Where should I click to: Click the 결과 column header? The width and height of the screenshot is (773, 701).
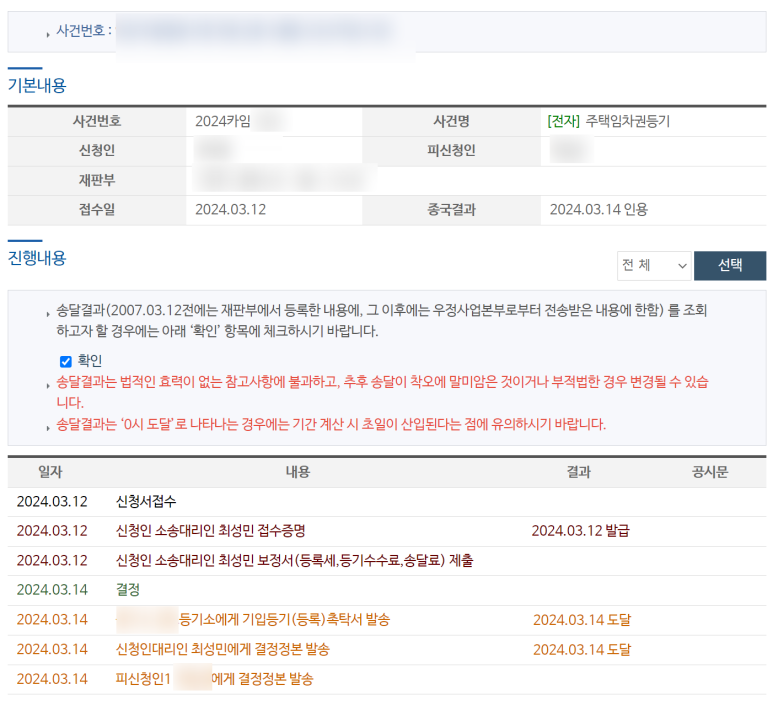coord(578,471)
